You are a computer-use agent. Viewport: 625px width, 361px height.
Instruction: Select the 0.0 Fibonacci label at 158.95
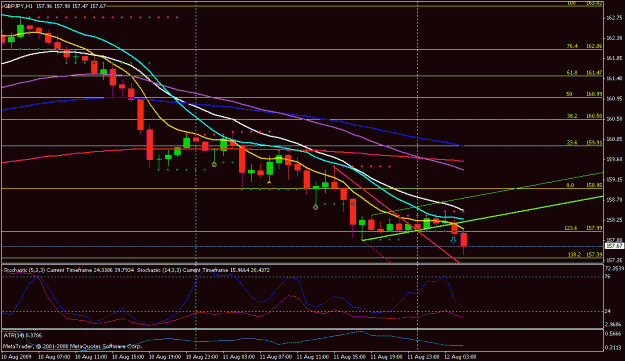584,185
